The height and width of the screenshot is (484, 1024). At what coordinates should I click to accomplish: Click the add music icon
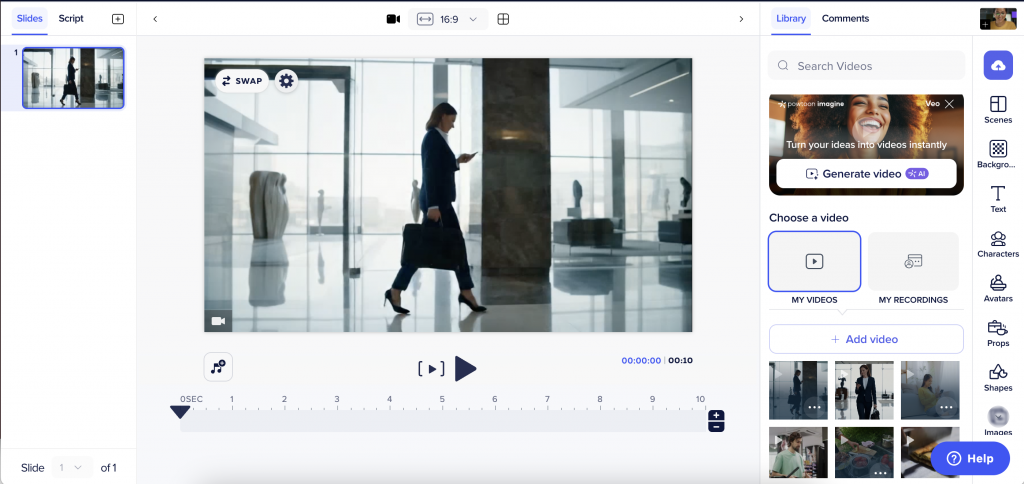[x=218, y=367]
